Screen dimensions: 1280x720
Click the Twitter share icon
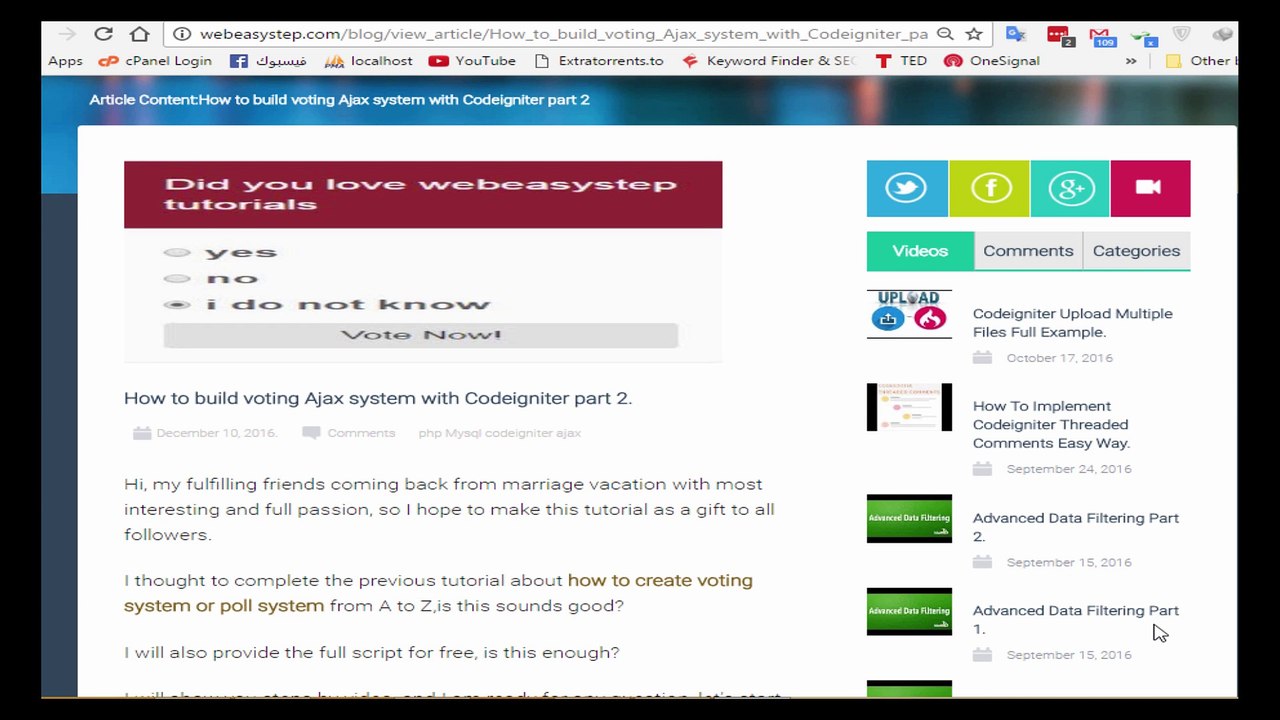pyautogui.click(x=906, y=188)
